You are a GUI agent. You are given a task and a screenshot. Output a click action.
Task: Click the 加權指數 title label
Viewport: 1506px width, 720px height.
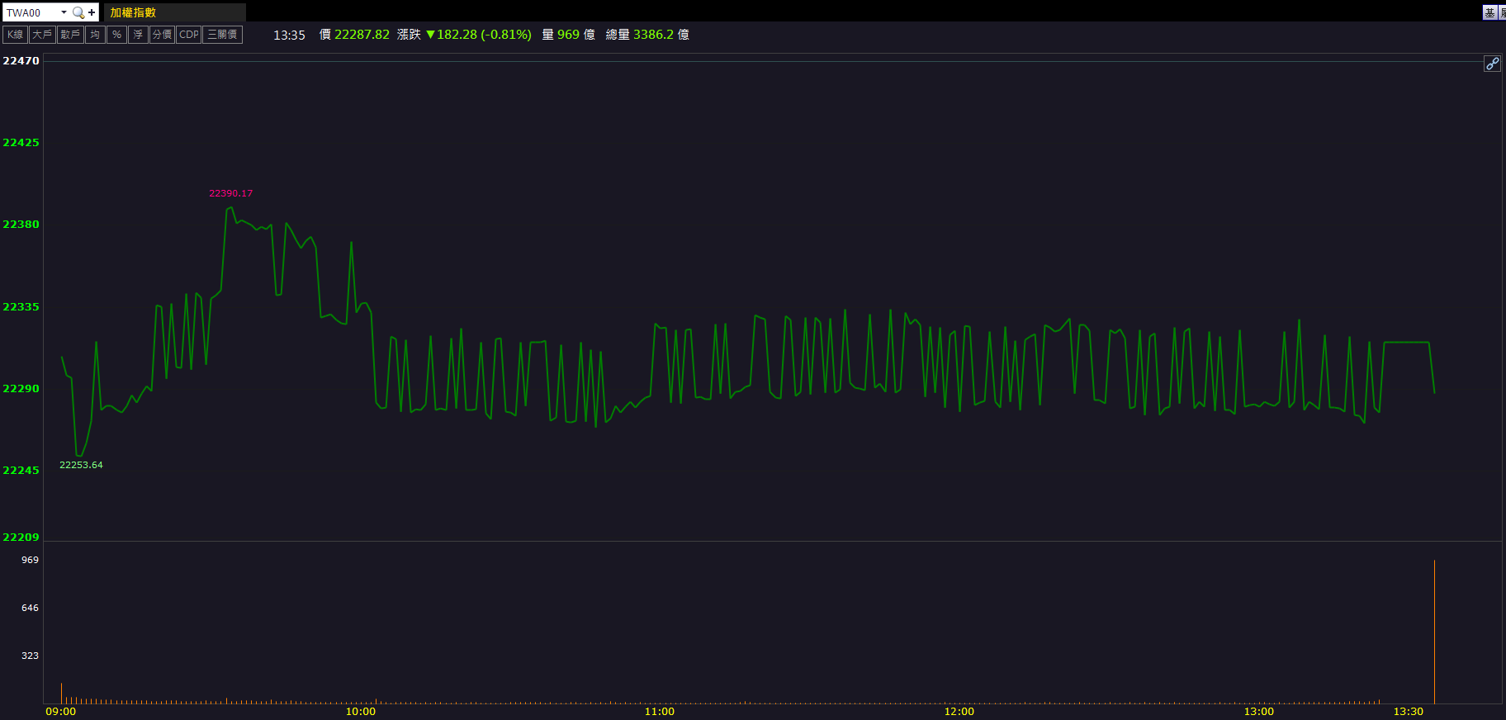point(133,12)
